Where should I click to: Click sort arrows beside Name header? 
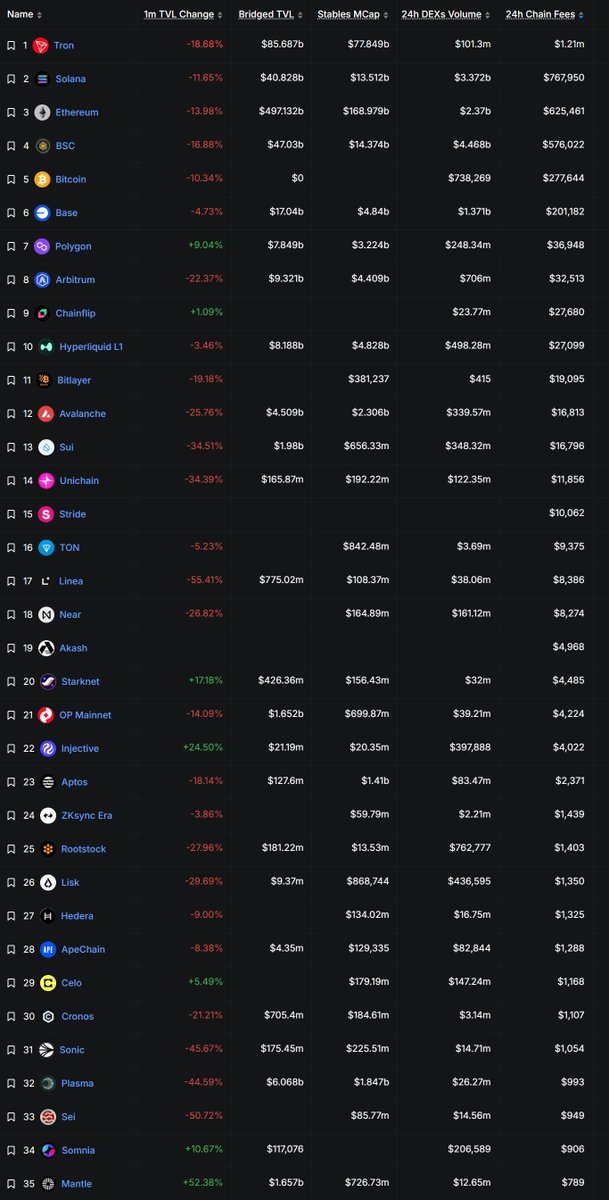click(40, 15)
